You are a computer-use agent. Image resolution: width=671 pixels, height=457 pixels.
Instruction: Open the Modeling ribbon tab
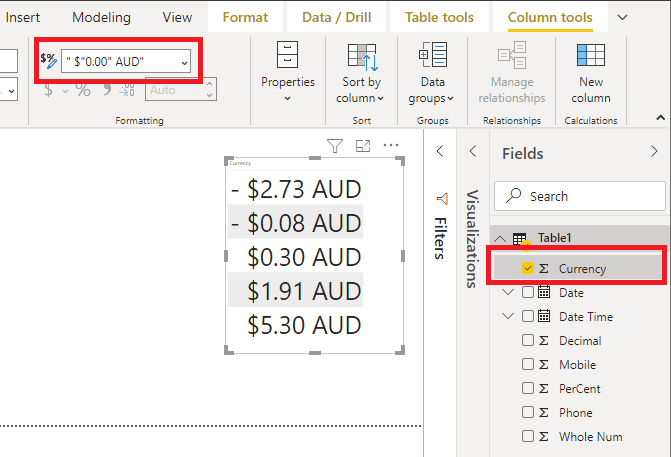(x=101, y=17)
